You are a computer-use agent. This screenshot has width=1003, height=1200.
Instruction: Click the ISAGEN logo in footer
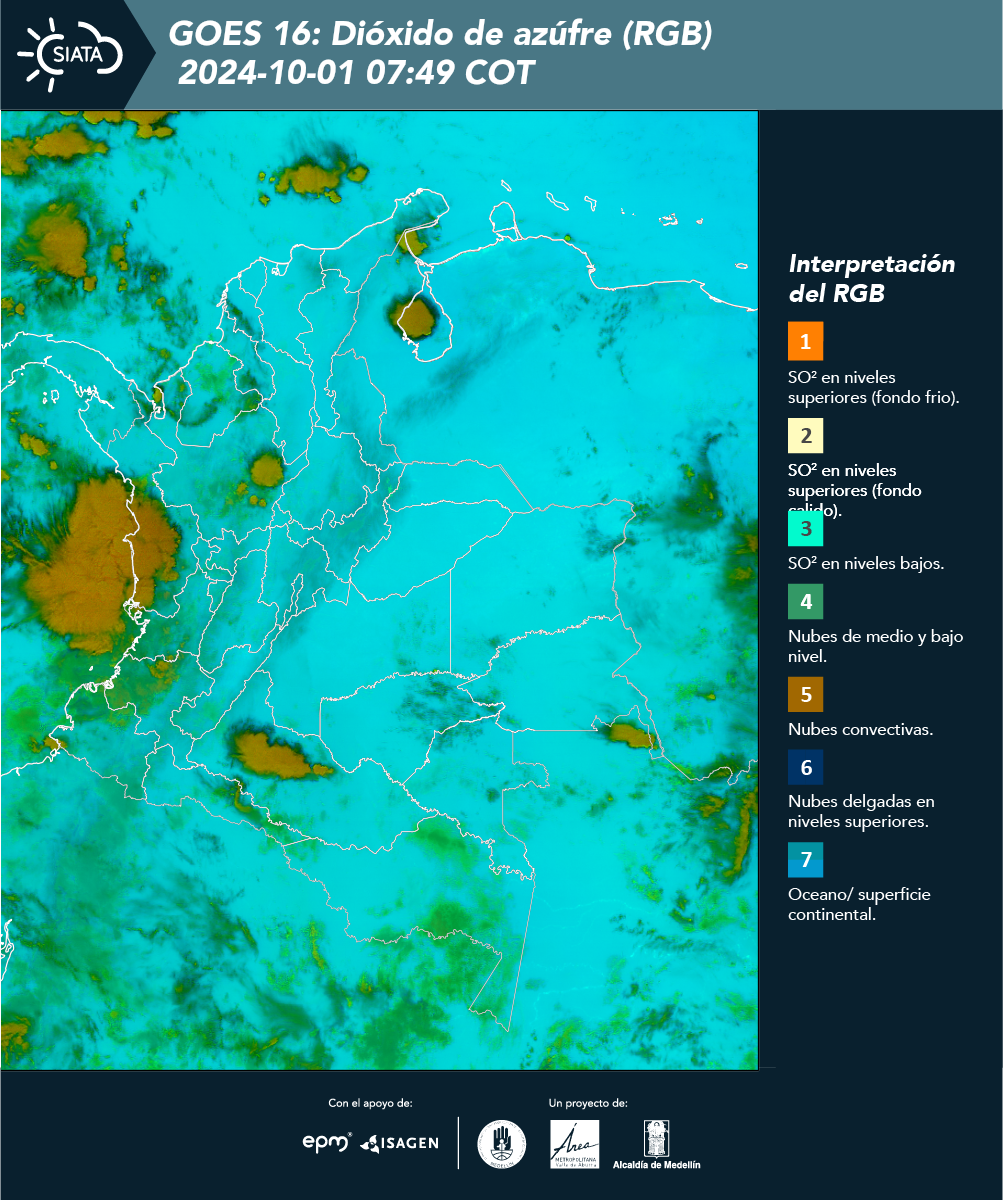(399, 1143)
